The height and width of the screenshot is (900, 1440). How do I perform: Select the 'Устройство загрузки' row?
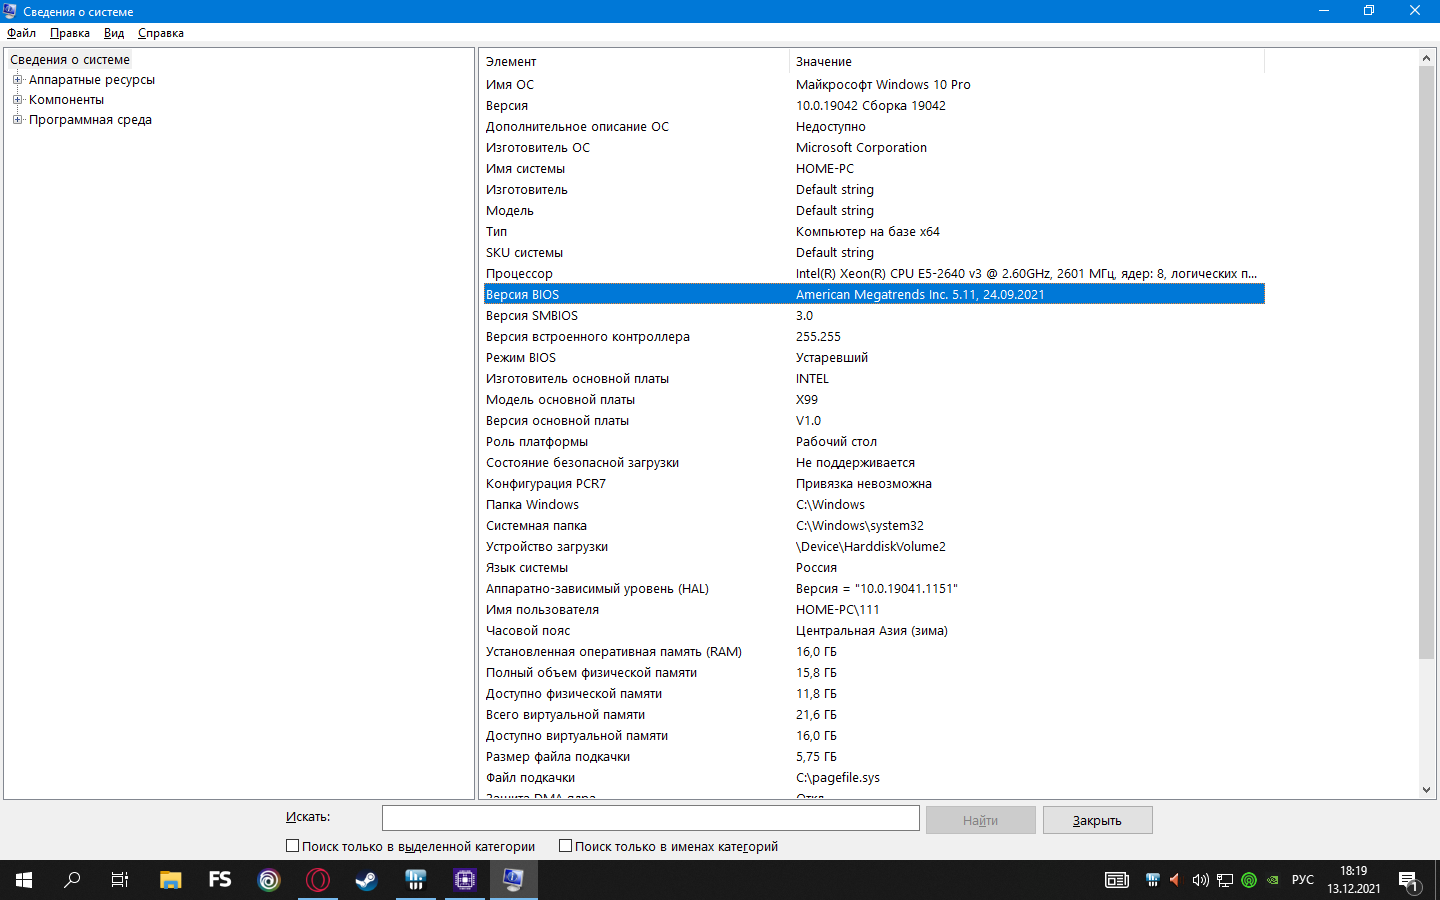(874, 547)
